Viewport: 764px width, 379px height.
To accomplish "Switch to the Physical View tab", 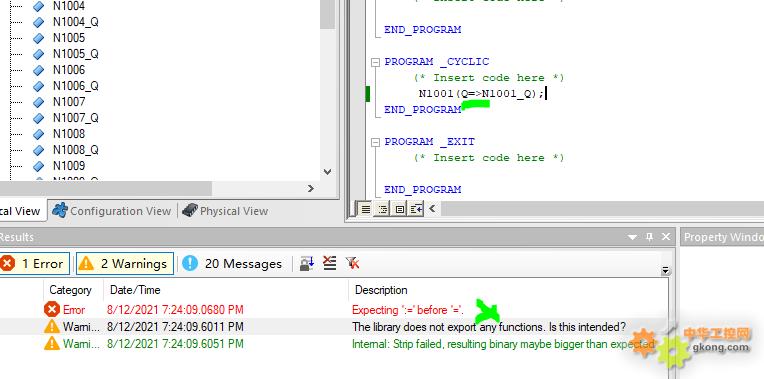I will point(225,211).
